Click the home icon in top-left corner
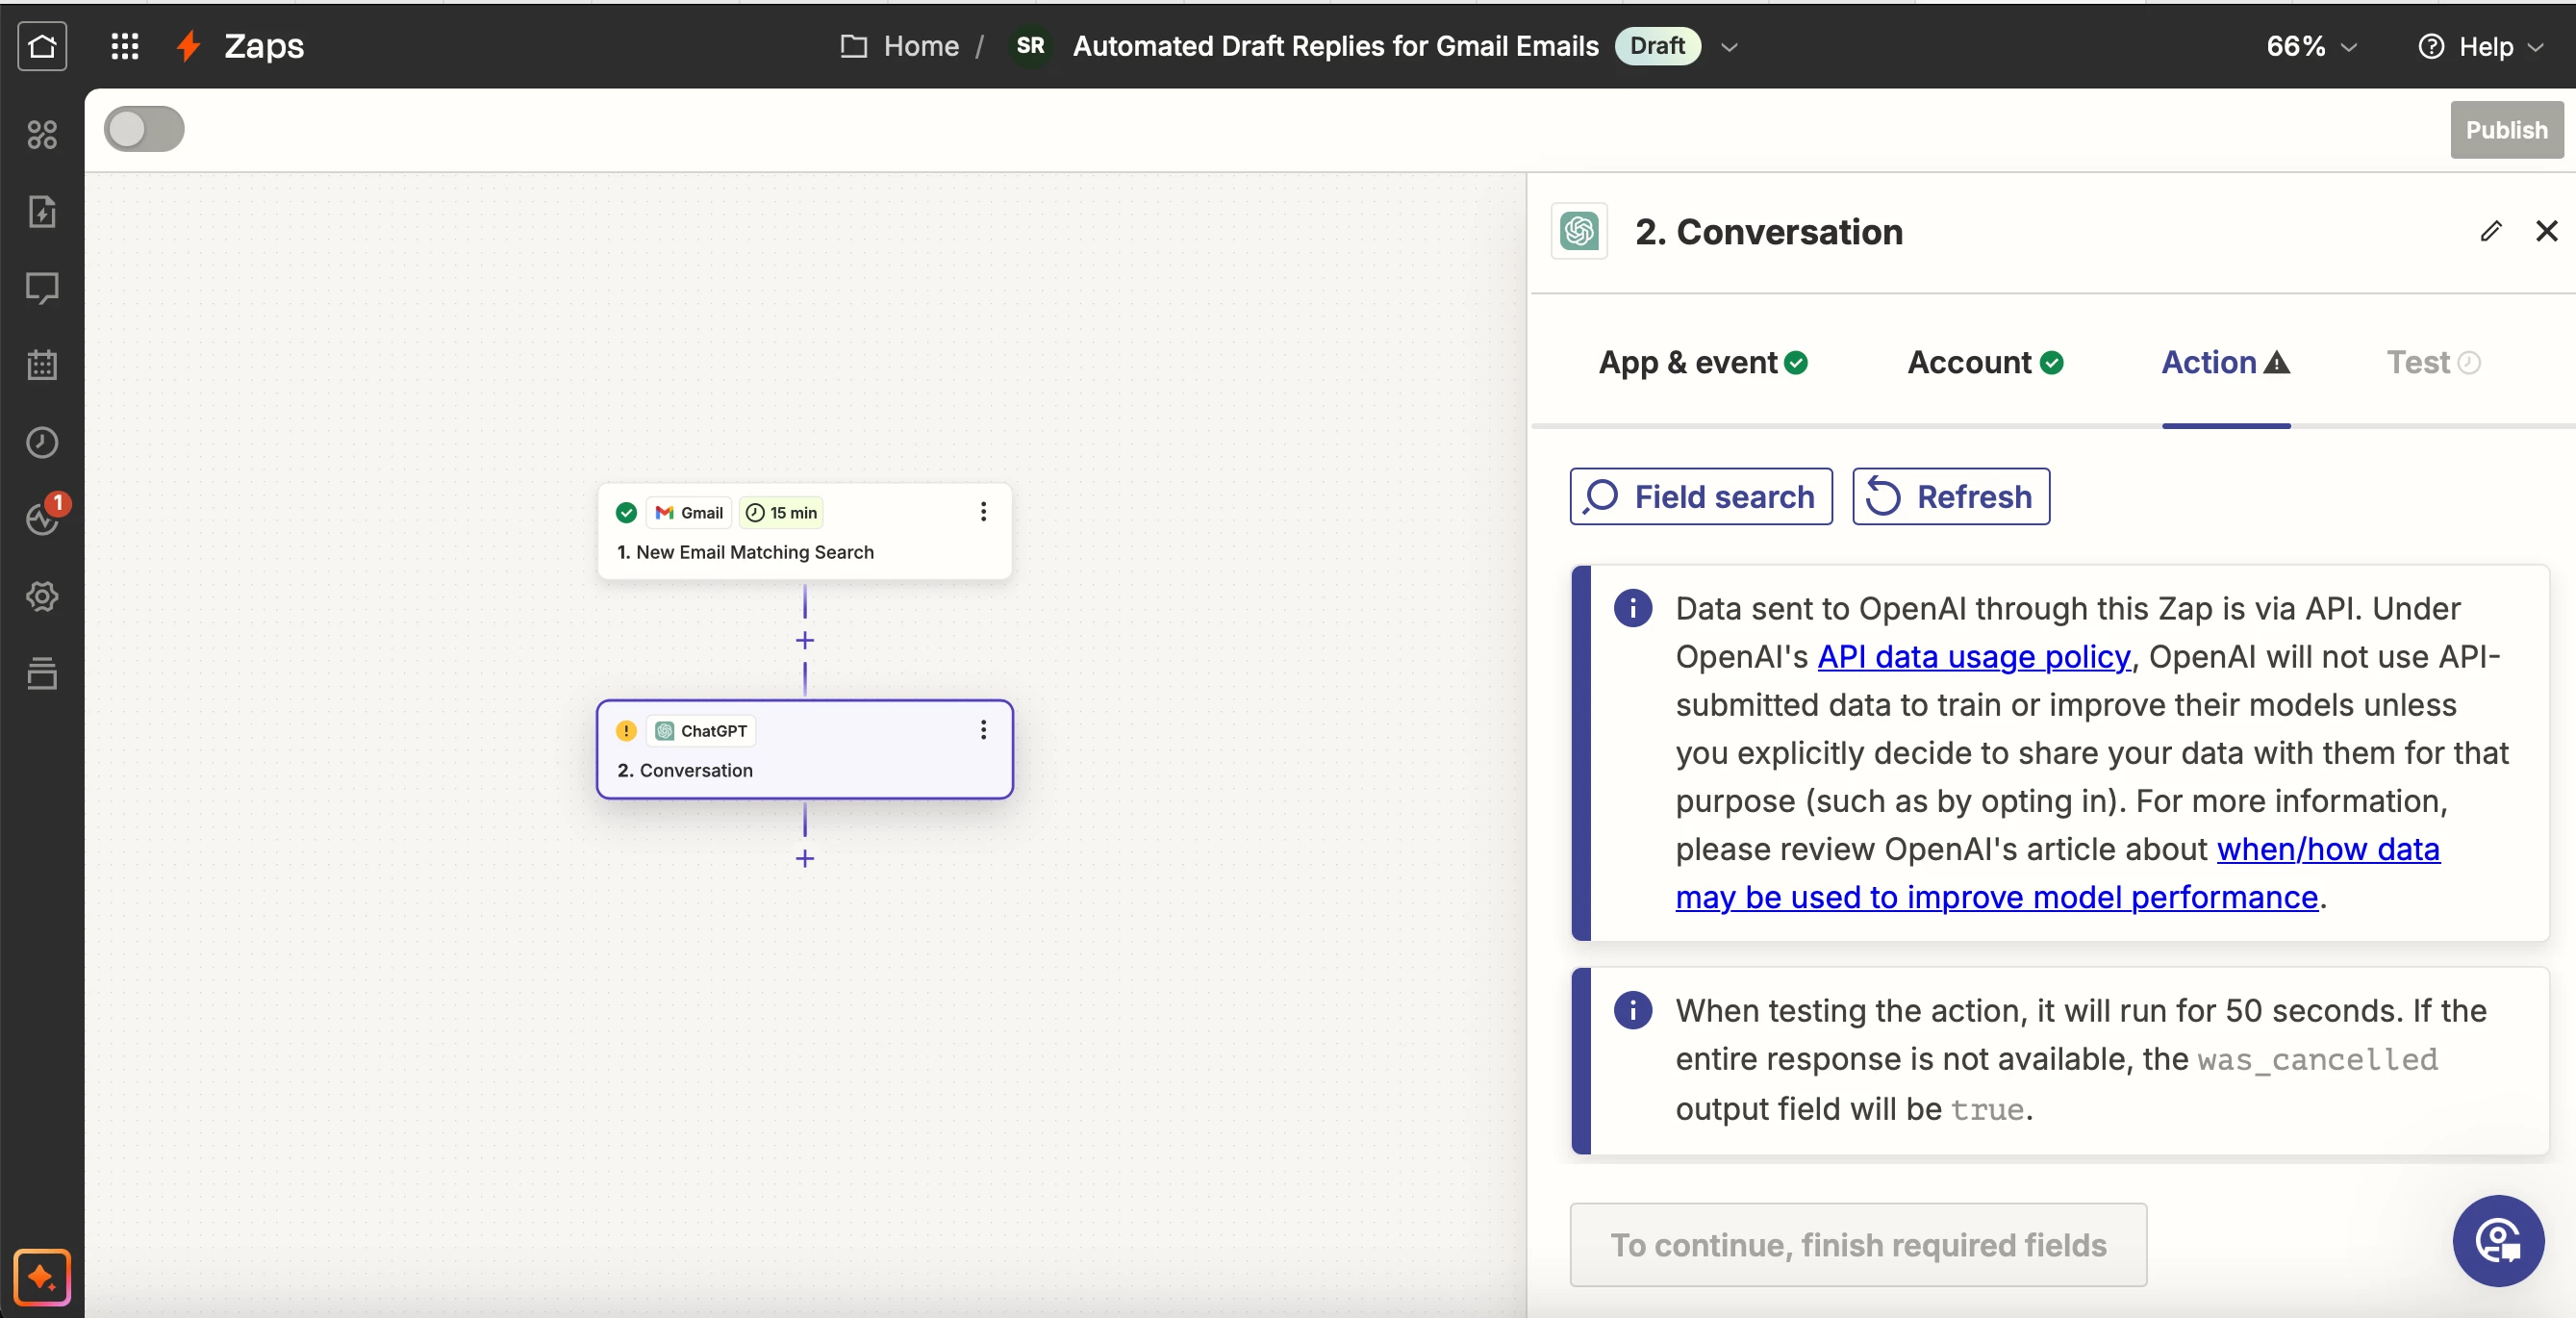The image size is (2576, 1318). 42,46
